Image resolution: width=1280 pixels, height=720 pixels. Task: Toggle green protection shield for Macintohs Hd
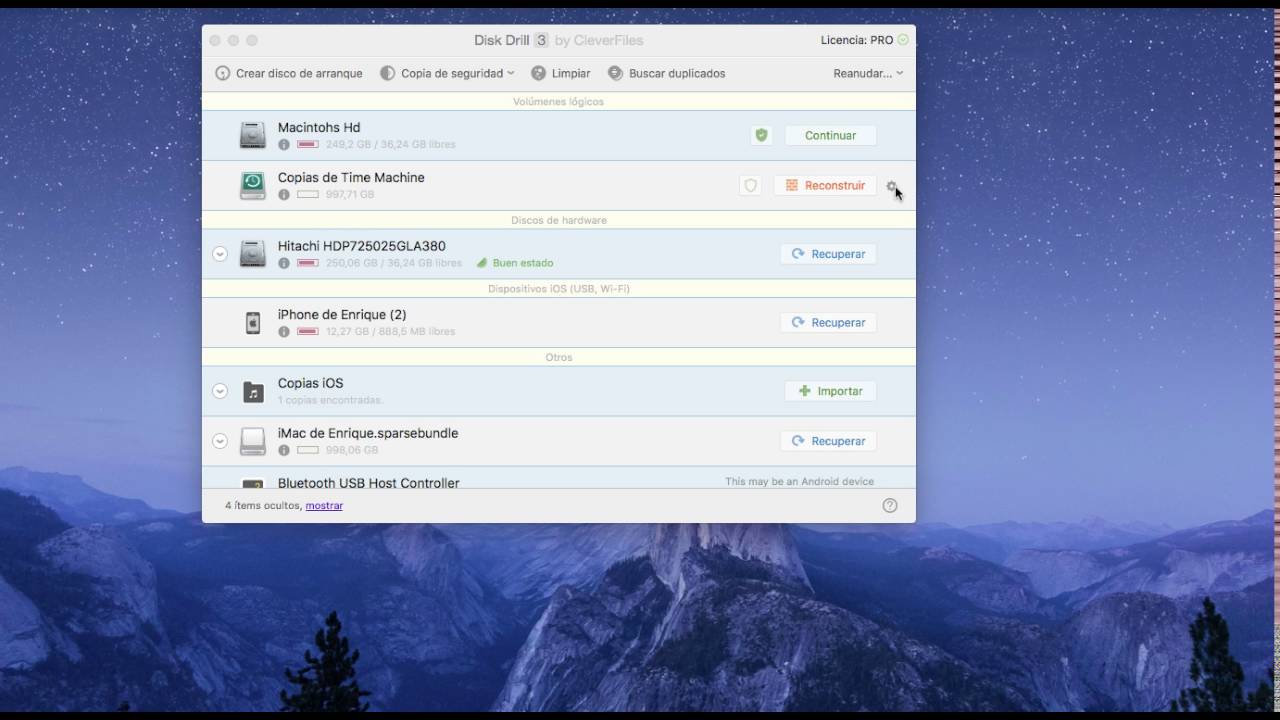[761, 135]
